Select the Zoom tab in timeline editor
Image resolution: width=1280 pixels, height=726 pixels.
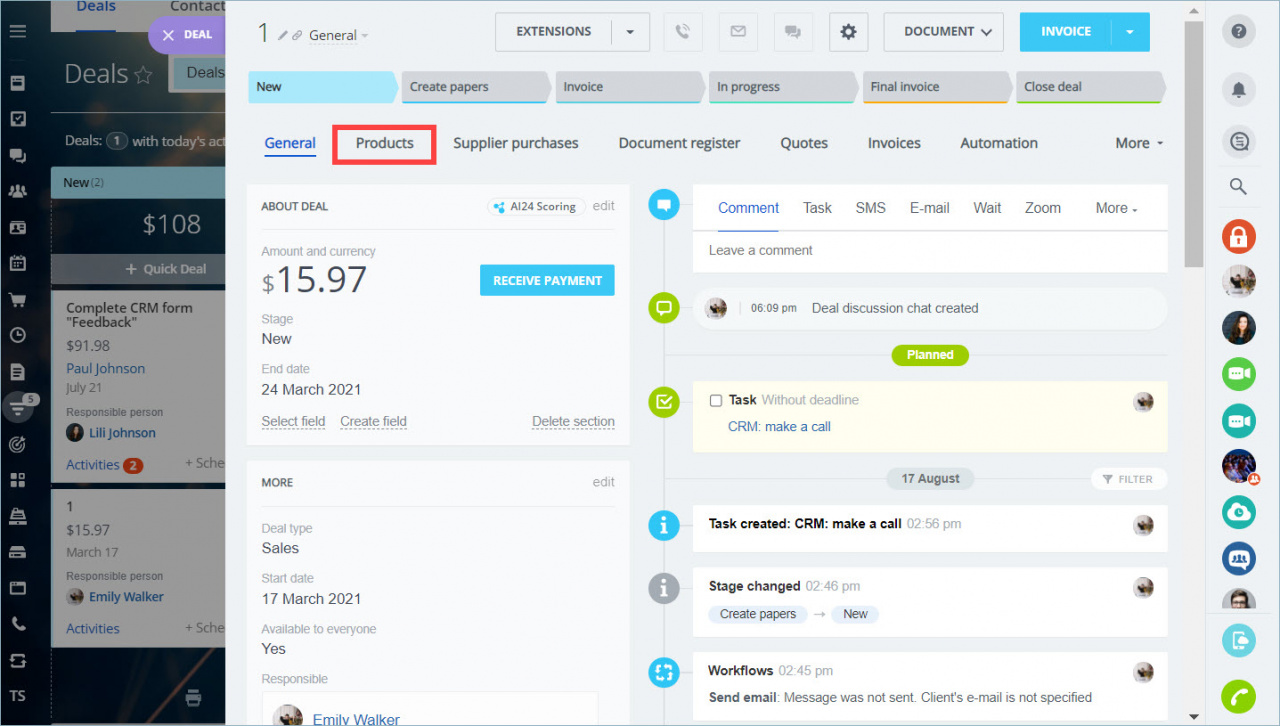pyautogui.click(x=1043, y=208)
